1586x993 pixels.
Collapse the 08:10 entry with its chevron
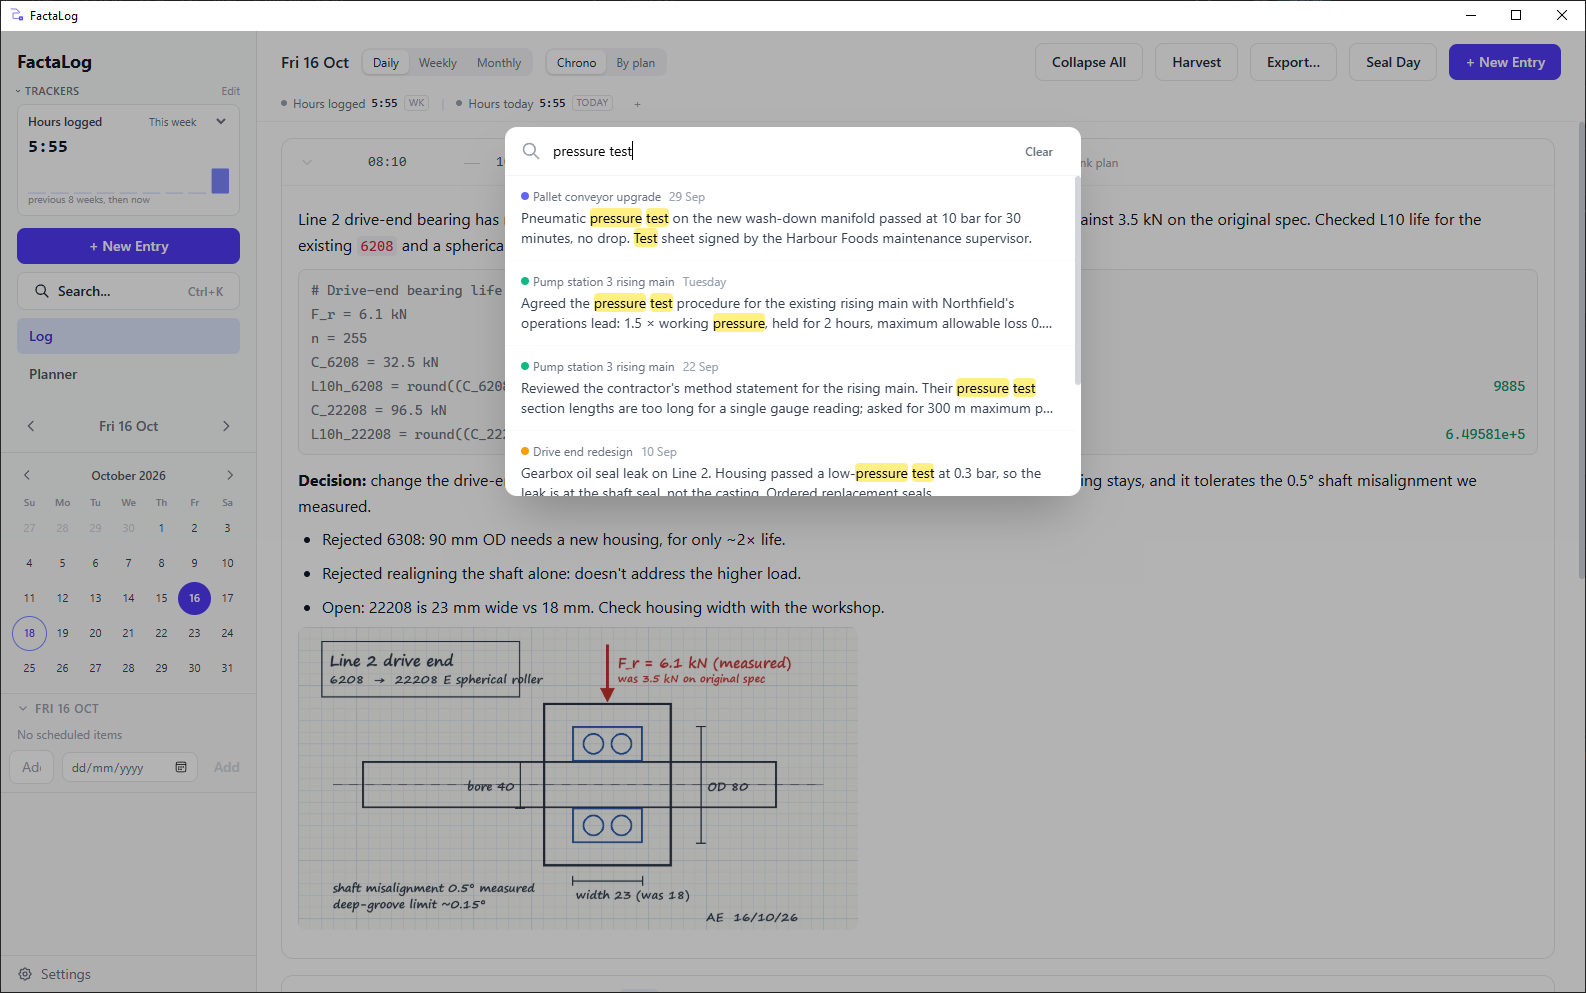click(x=307, y=162)
